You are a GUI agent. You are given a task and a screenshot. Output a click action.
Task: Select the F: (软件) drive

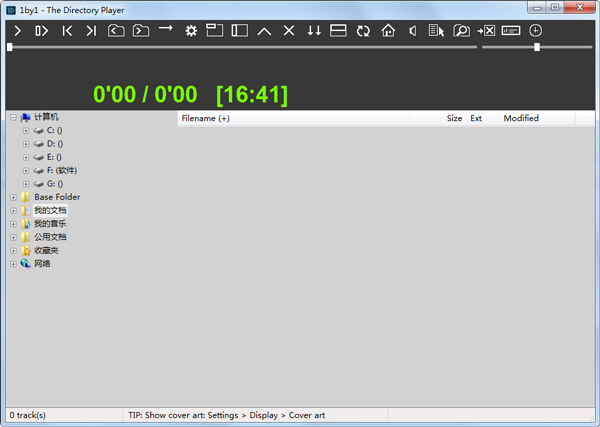(61, 170)
